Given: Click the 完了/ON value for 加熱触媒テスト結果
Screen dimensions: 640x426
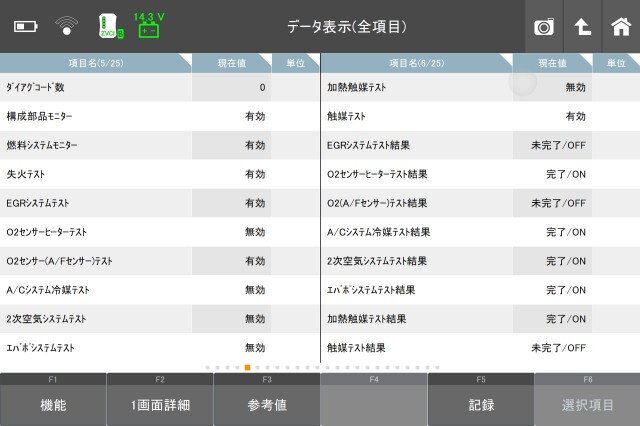Looking at the screenshot, I should pos(566,319).
